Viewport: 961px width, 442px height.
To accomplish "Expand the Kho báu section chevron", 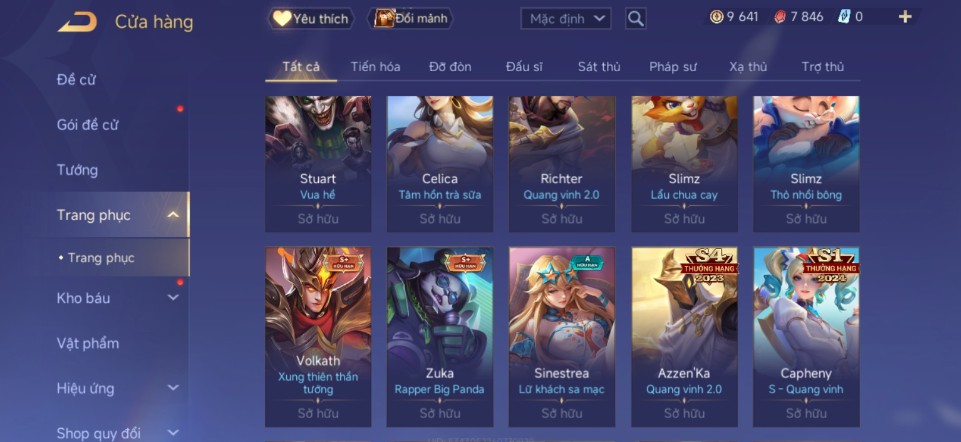I will [173, 298].
